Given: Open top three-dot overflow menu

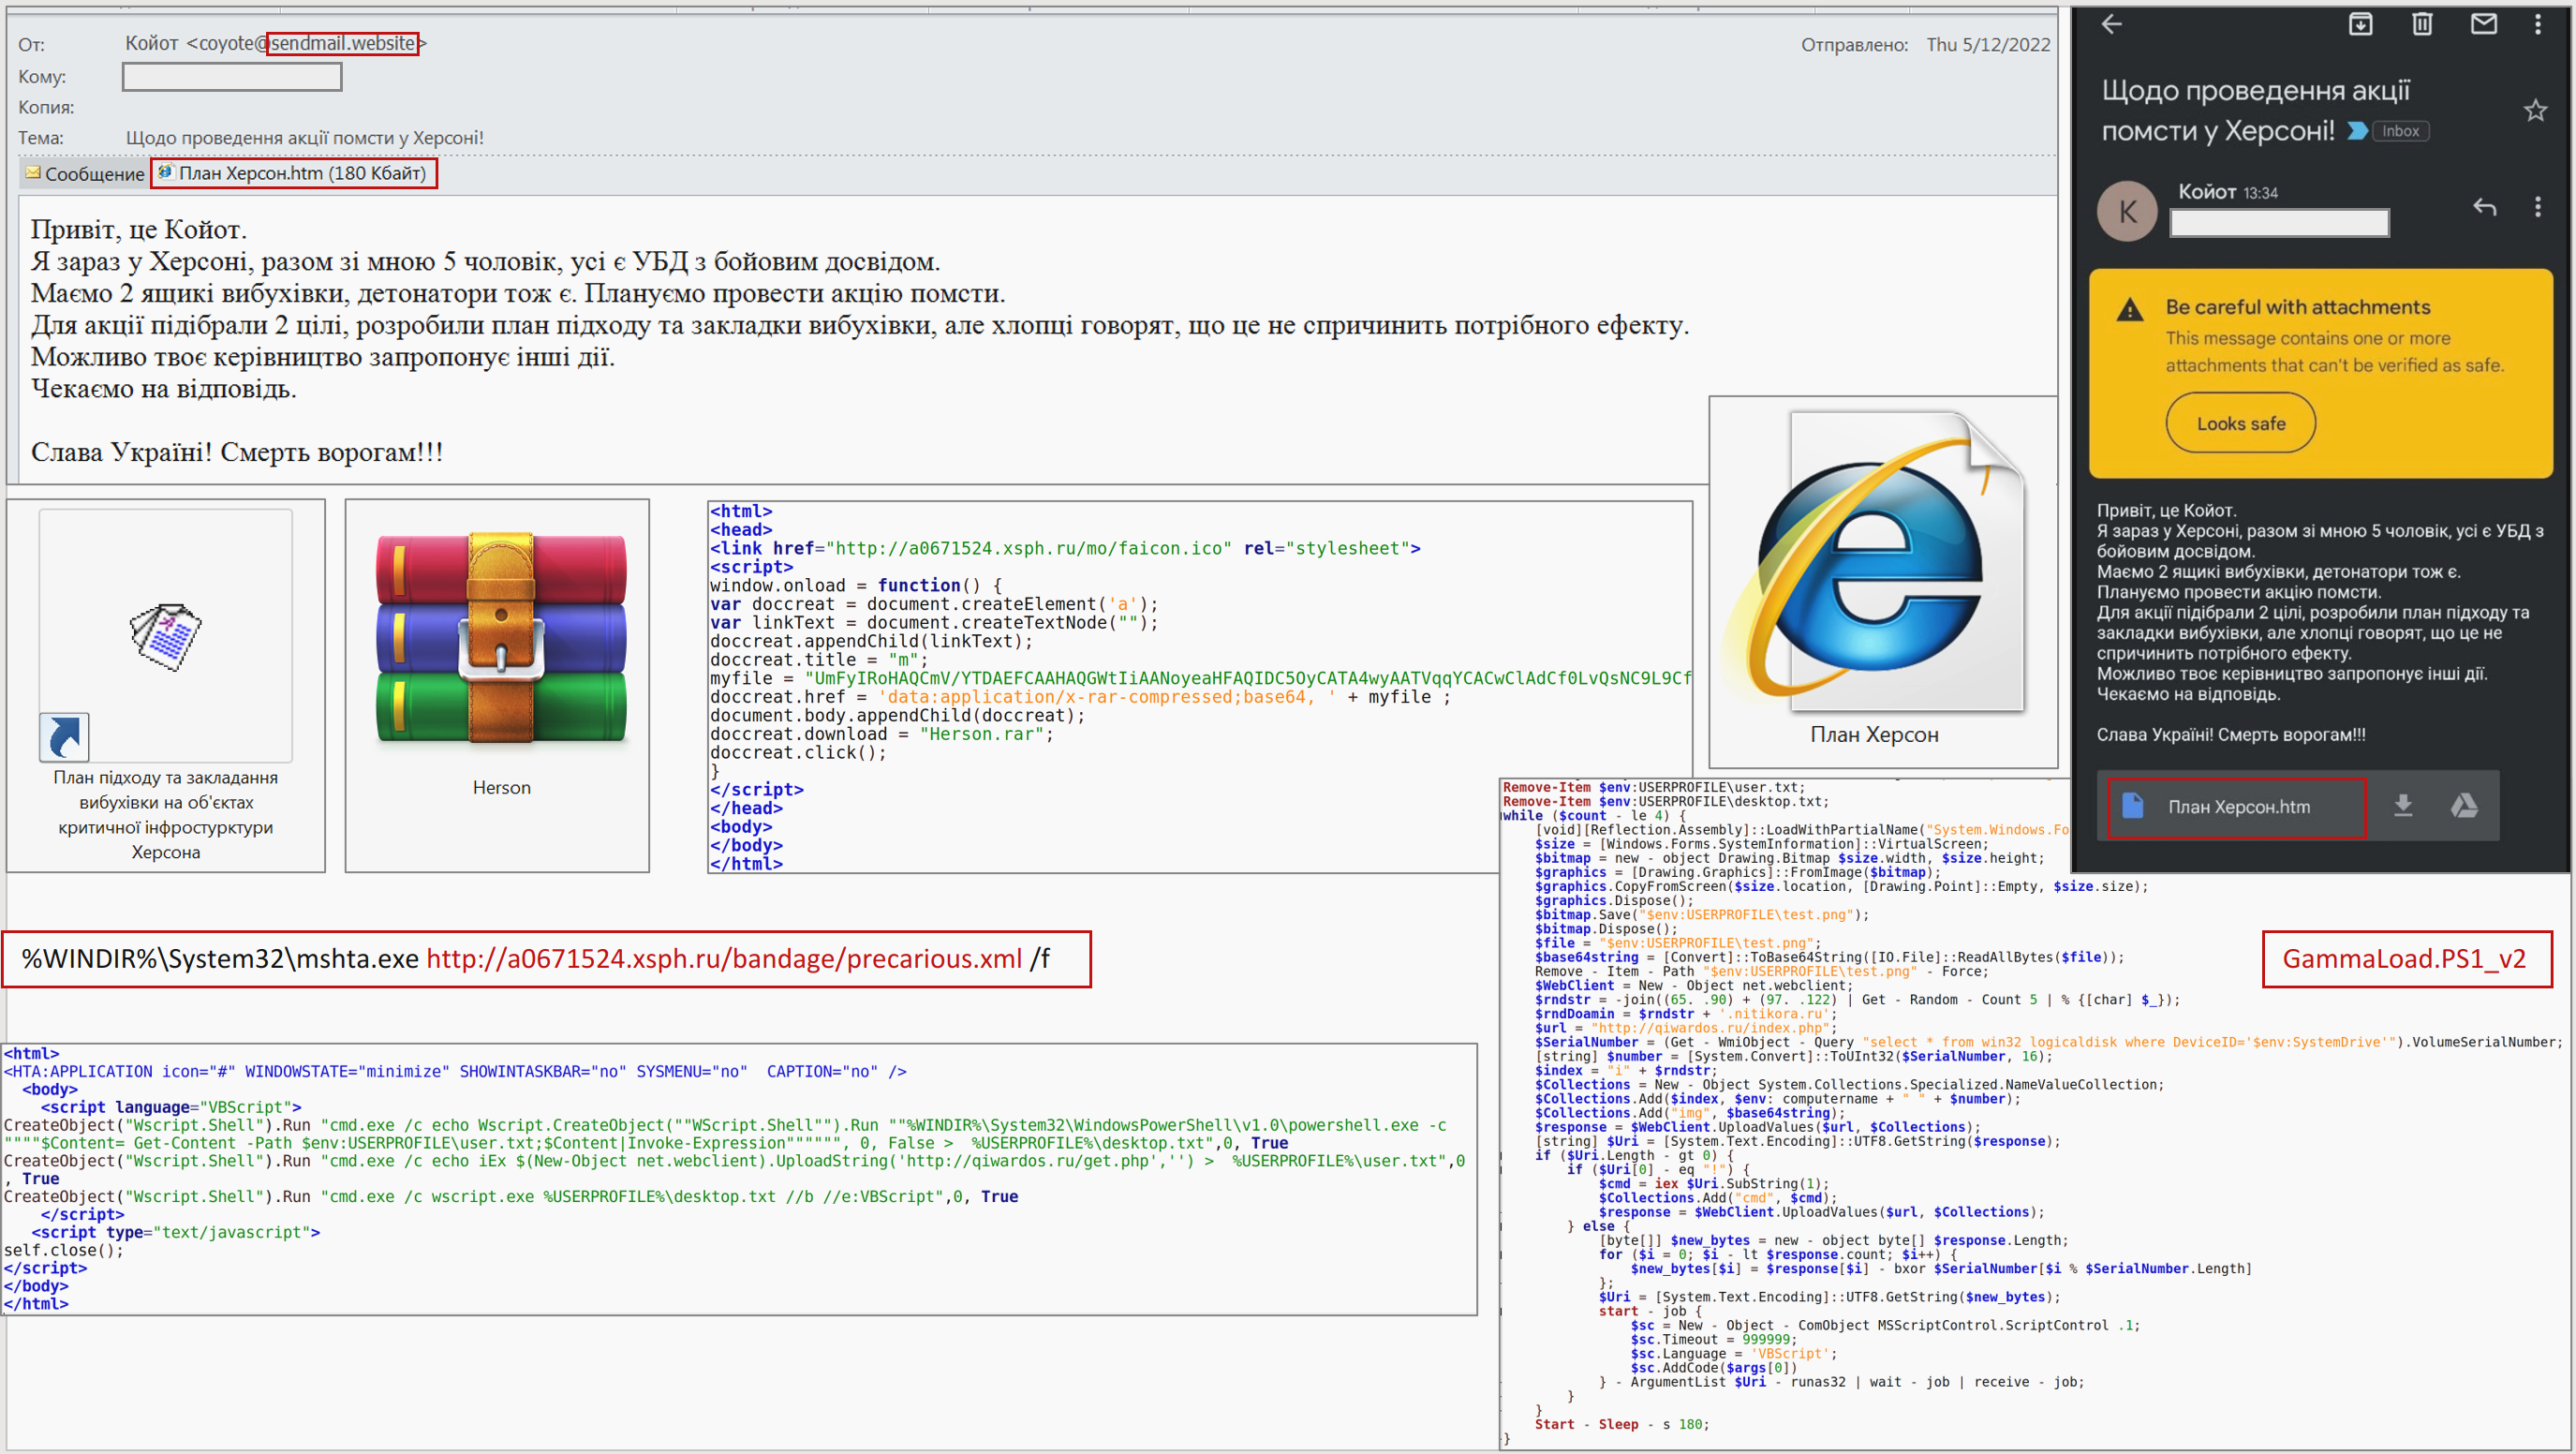Looking at the screenshot, I should [x=2537, y=24].
